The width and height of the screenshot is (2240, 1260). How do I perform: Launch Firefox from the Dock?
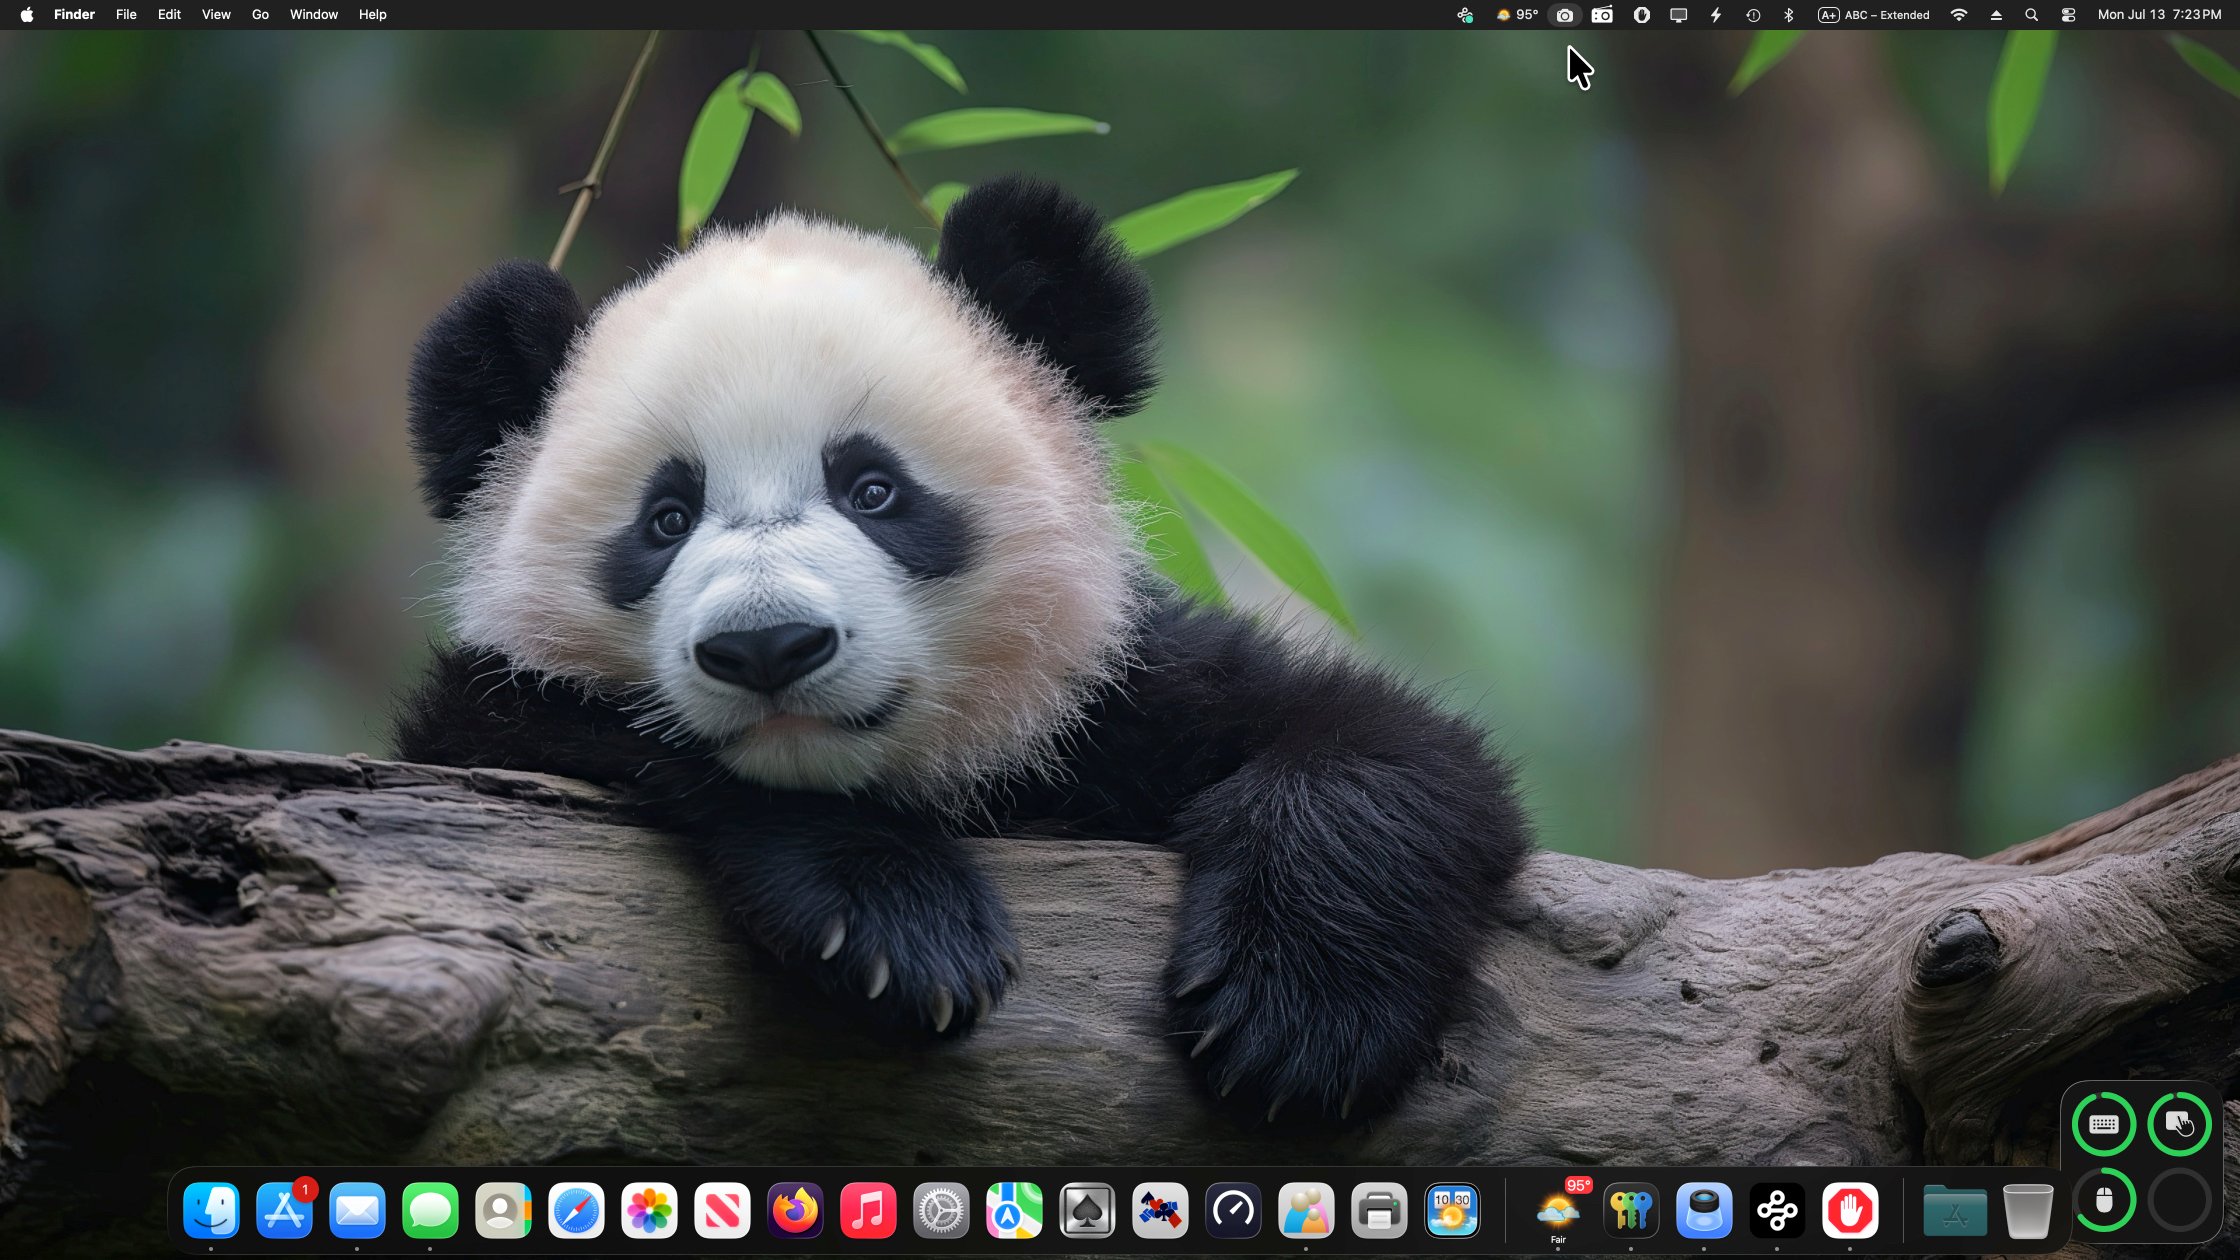click(x=795, y=1211)
